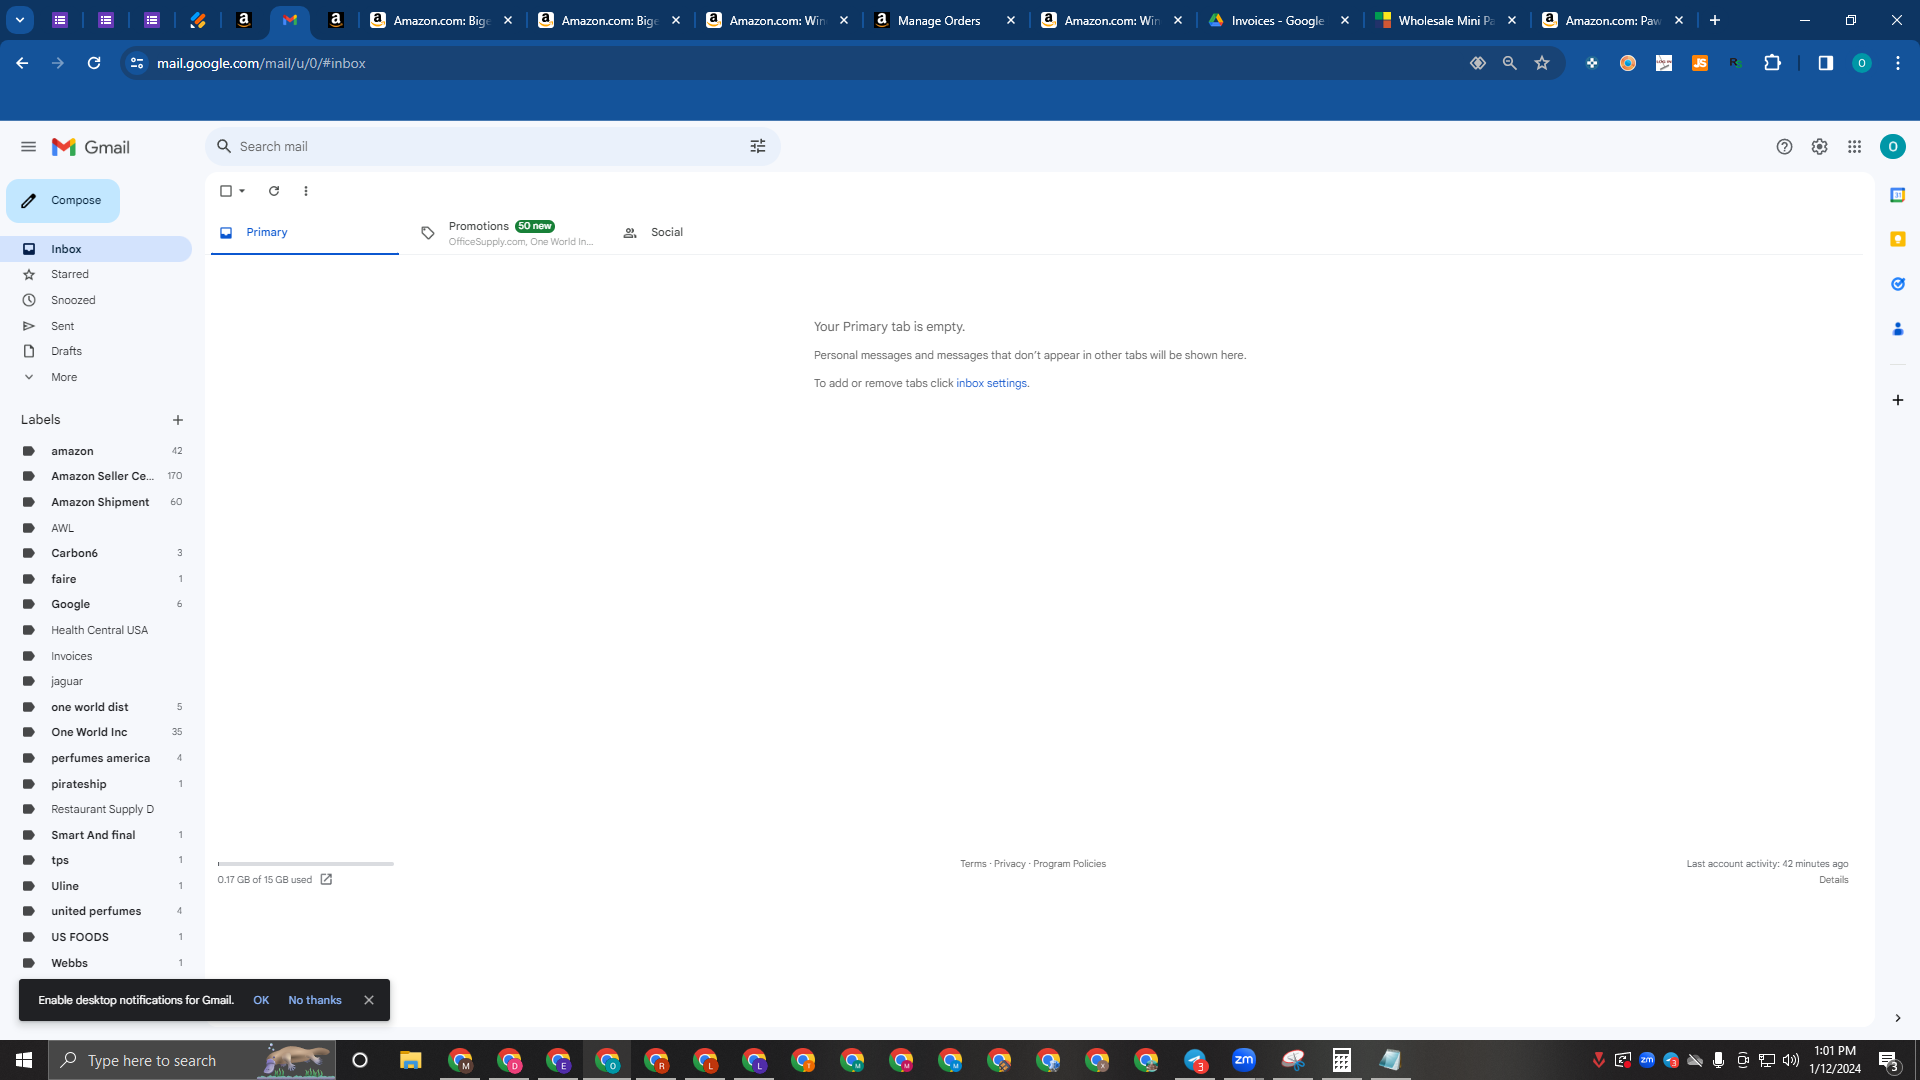The height and width of the screenshot is (1080, 1920).
Task: Switch to the Wholesale Mini Pa tab
Action: pyautogui.click(x=1447, y=20)
